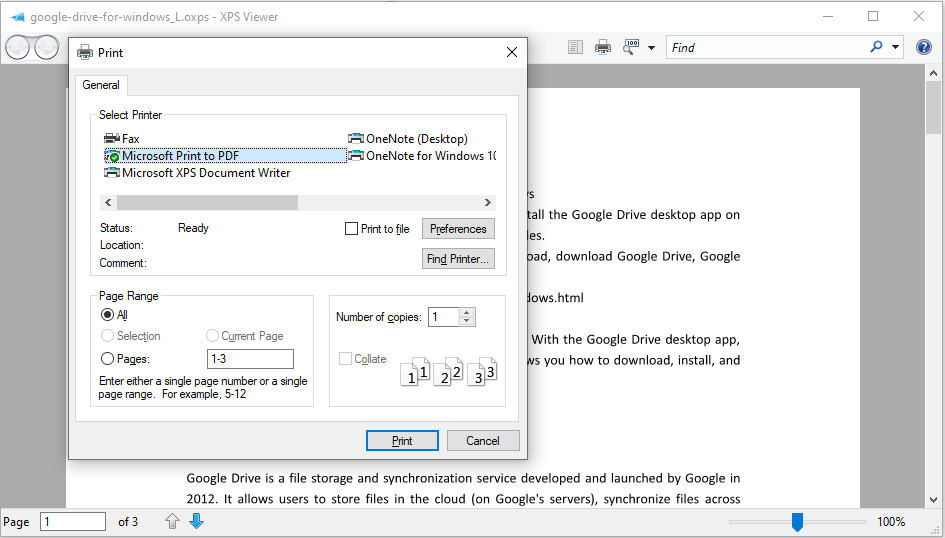
Task: Click the document scroll down arrow
Action: click(x=934, y=500)
